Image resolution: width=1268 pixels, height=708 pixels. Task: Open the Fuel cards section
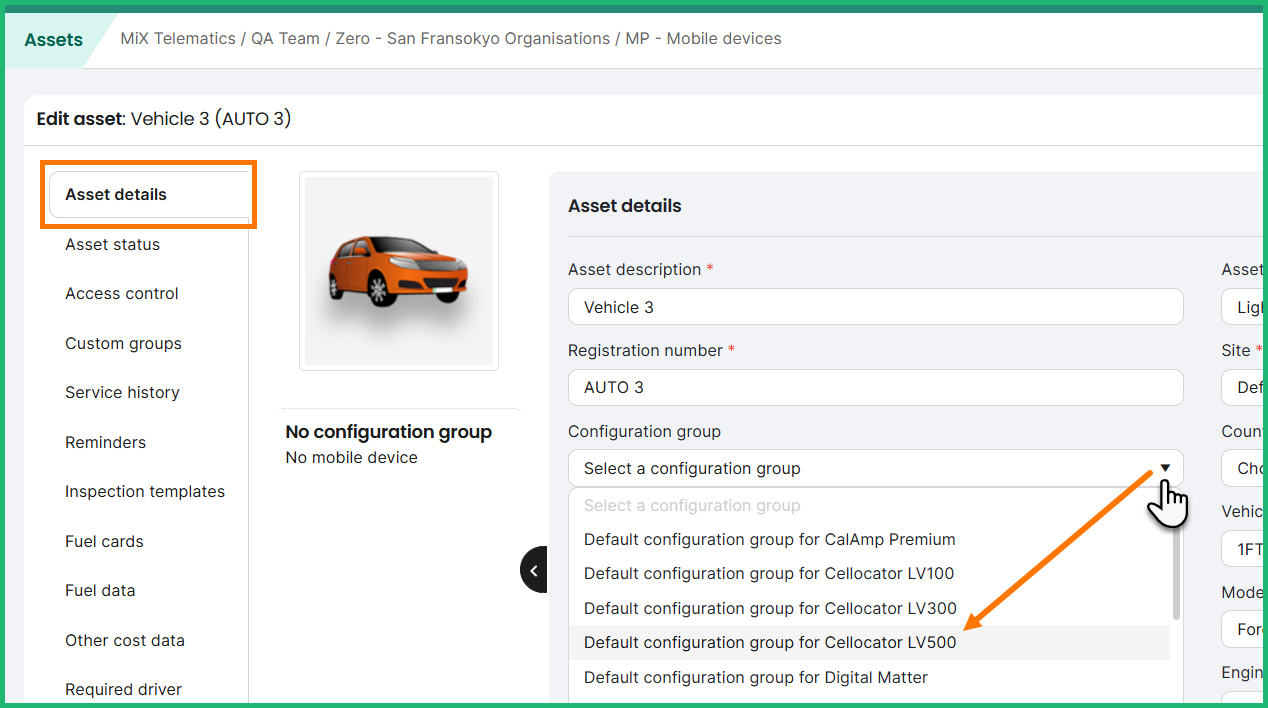coord(104,541)
